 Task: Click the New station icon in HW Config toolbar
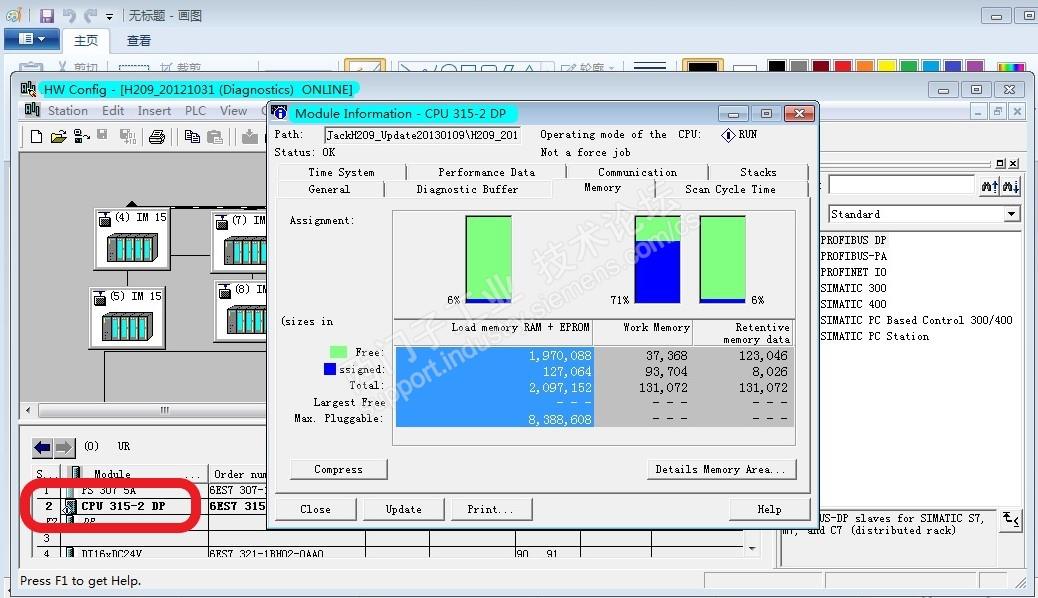tap(36, 136)
